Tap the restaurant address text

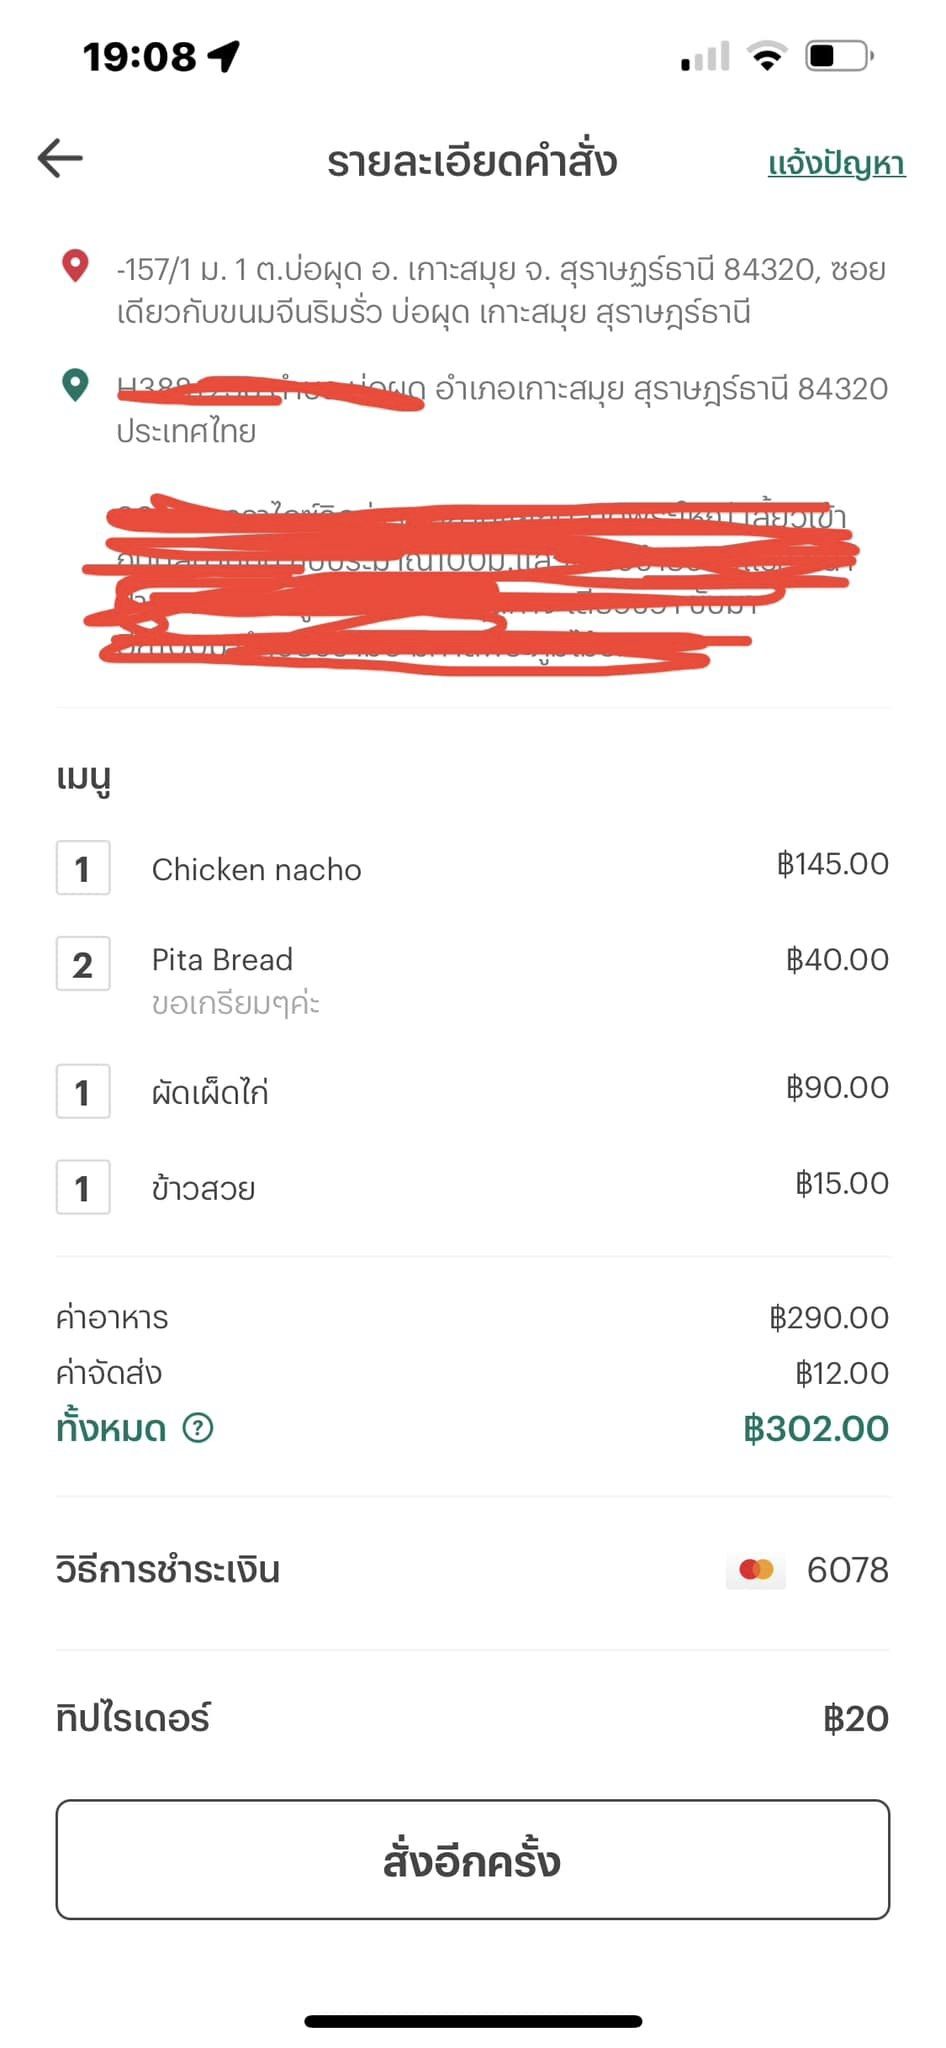coord(500,290)
